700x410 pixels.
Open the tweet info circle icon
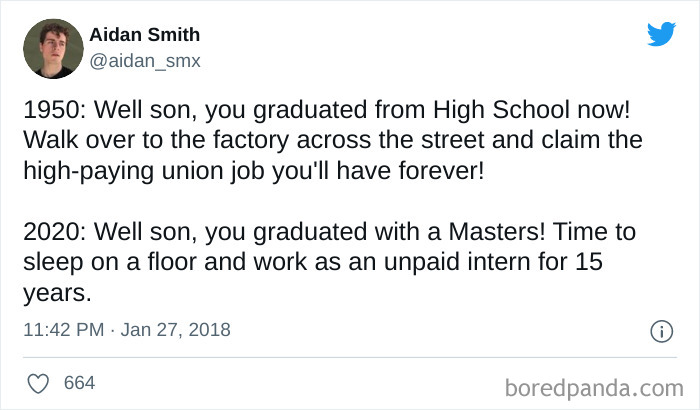(660, 330)
